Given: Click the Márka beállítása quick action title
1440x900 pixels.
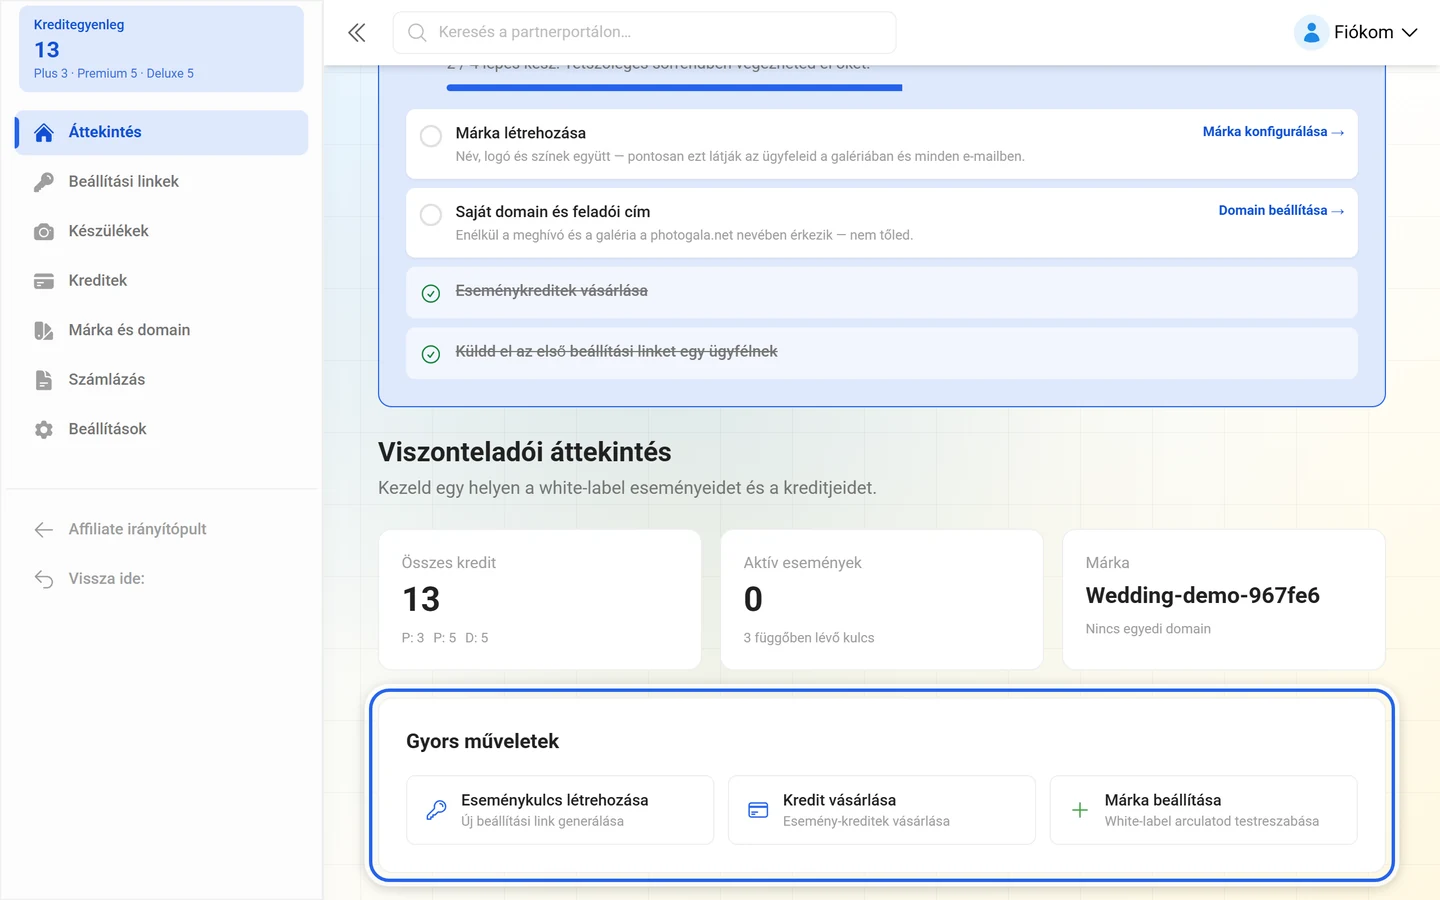Looking at the screenshot, I should 1162,800.
